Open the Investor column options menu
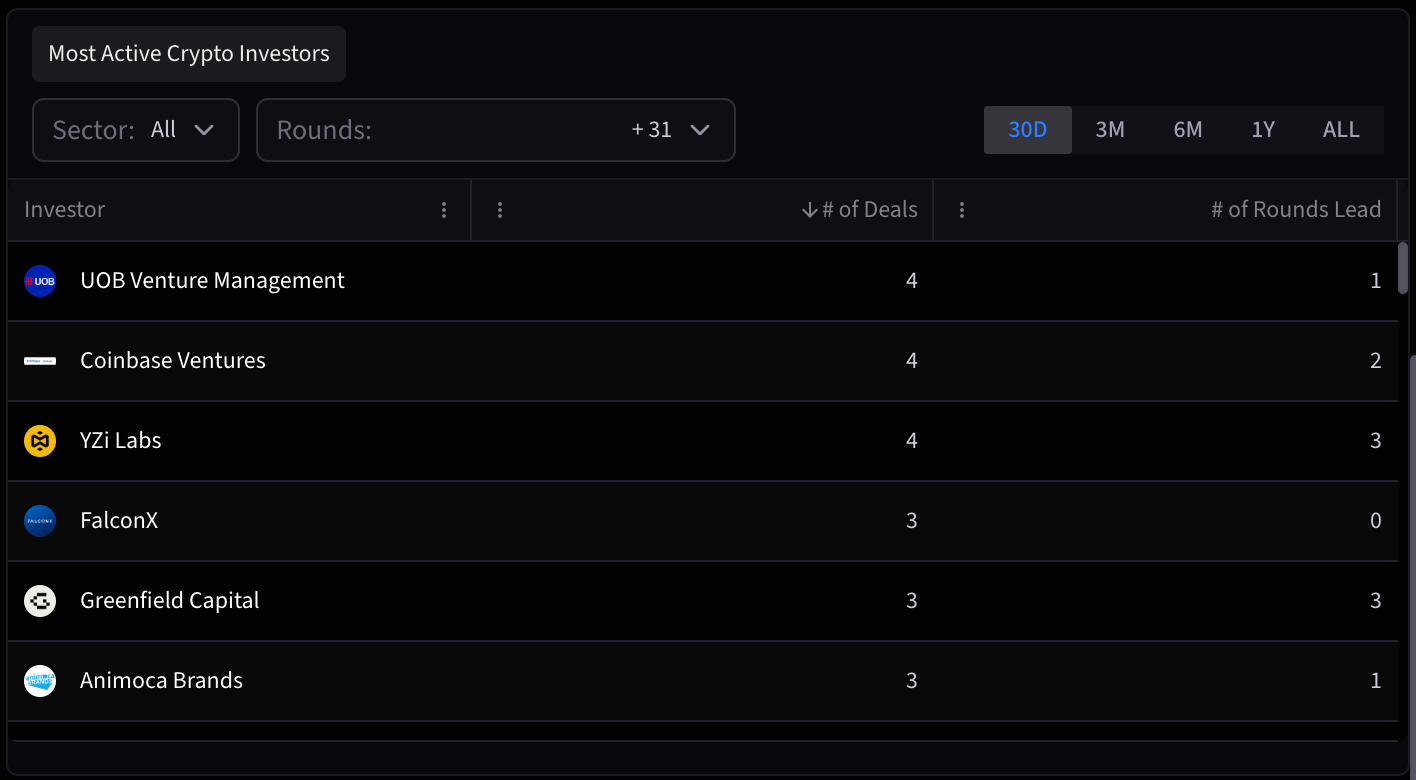Image resolution: width=1416 pixels, height=780 pixels. click(444, 210)
